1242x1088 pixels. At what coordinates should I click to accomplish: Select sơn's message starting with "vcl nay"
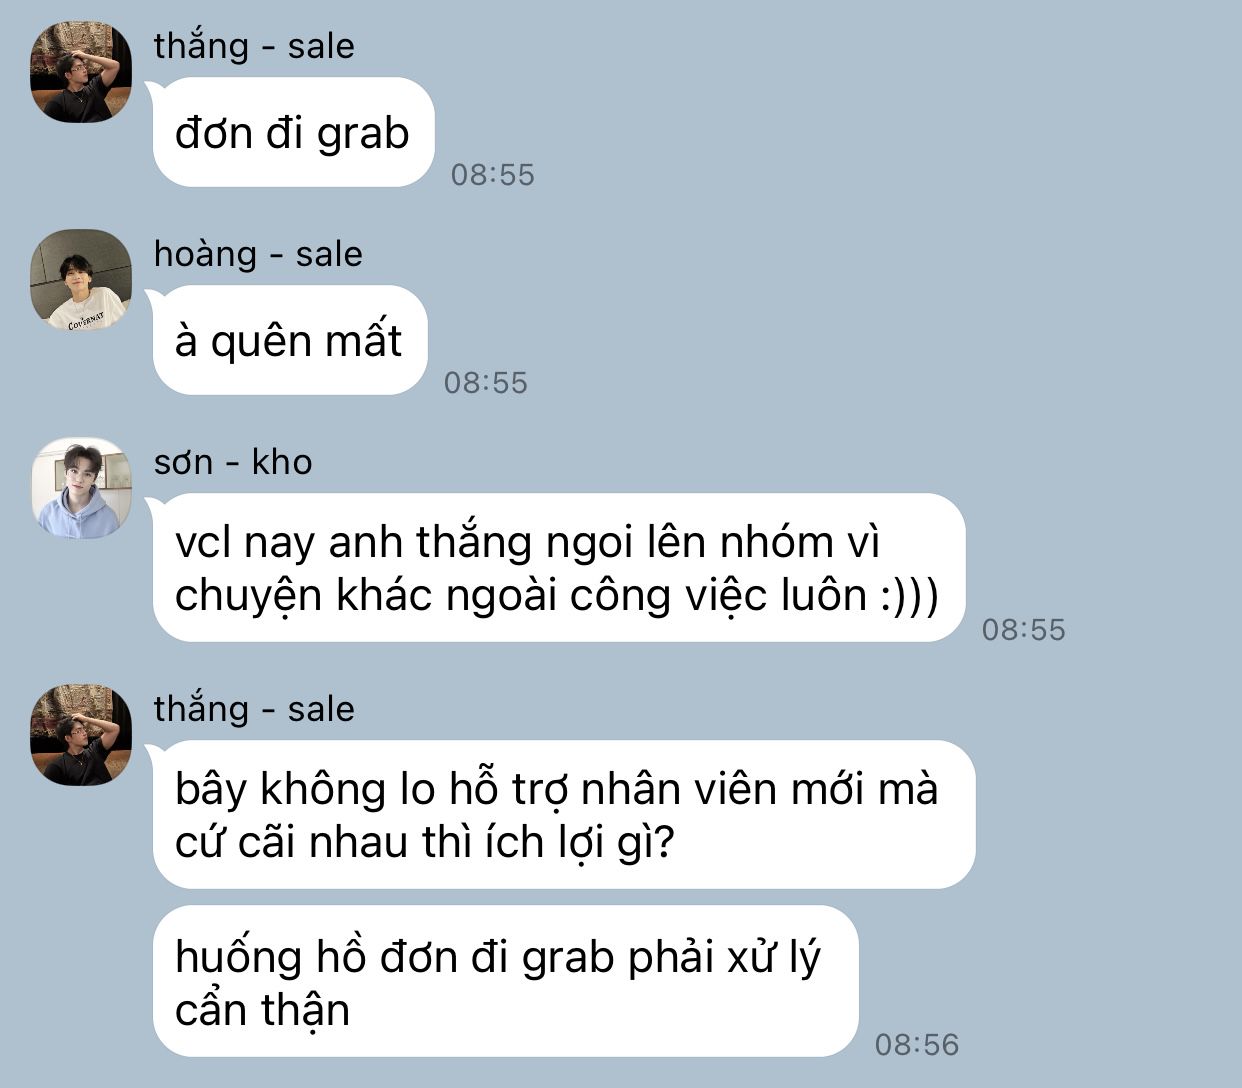point(559,567)
